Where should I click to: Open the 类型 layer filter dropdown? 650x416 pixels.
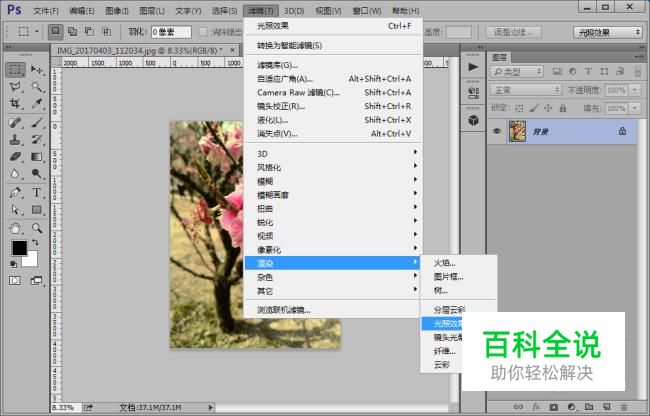tap(517, 72)
